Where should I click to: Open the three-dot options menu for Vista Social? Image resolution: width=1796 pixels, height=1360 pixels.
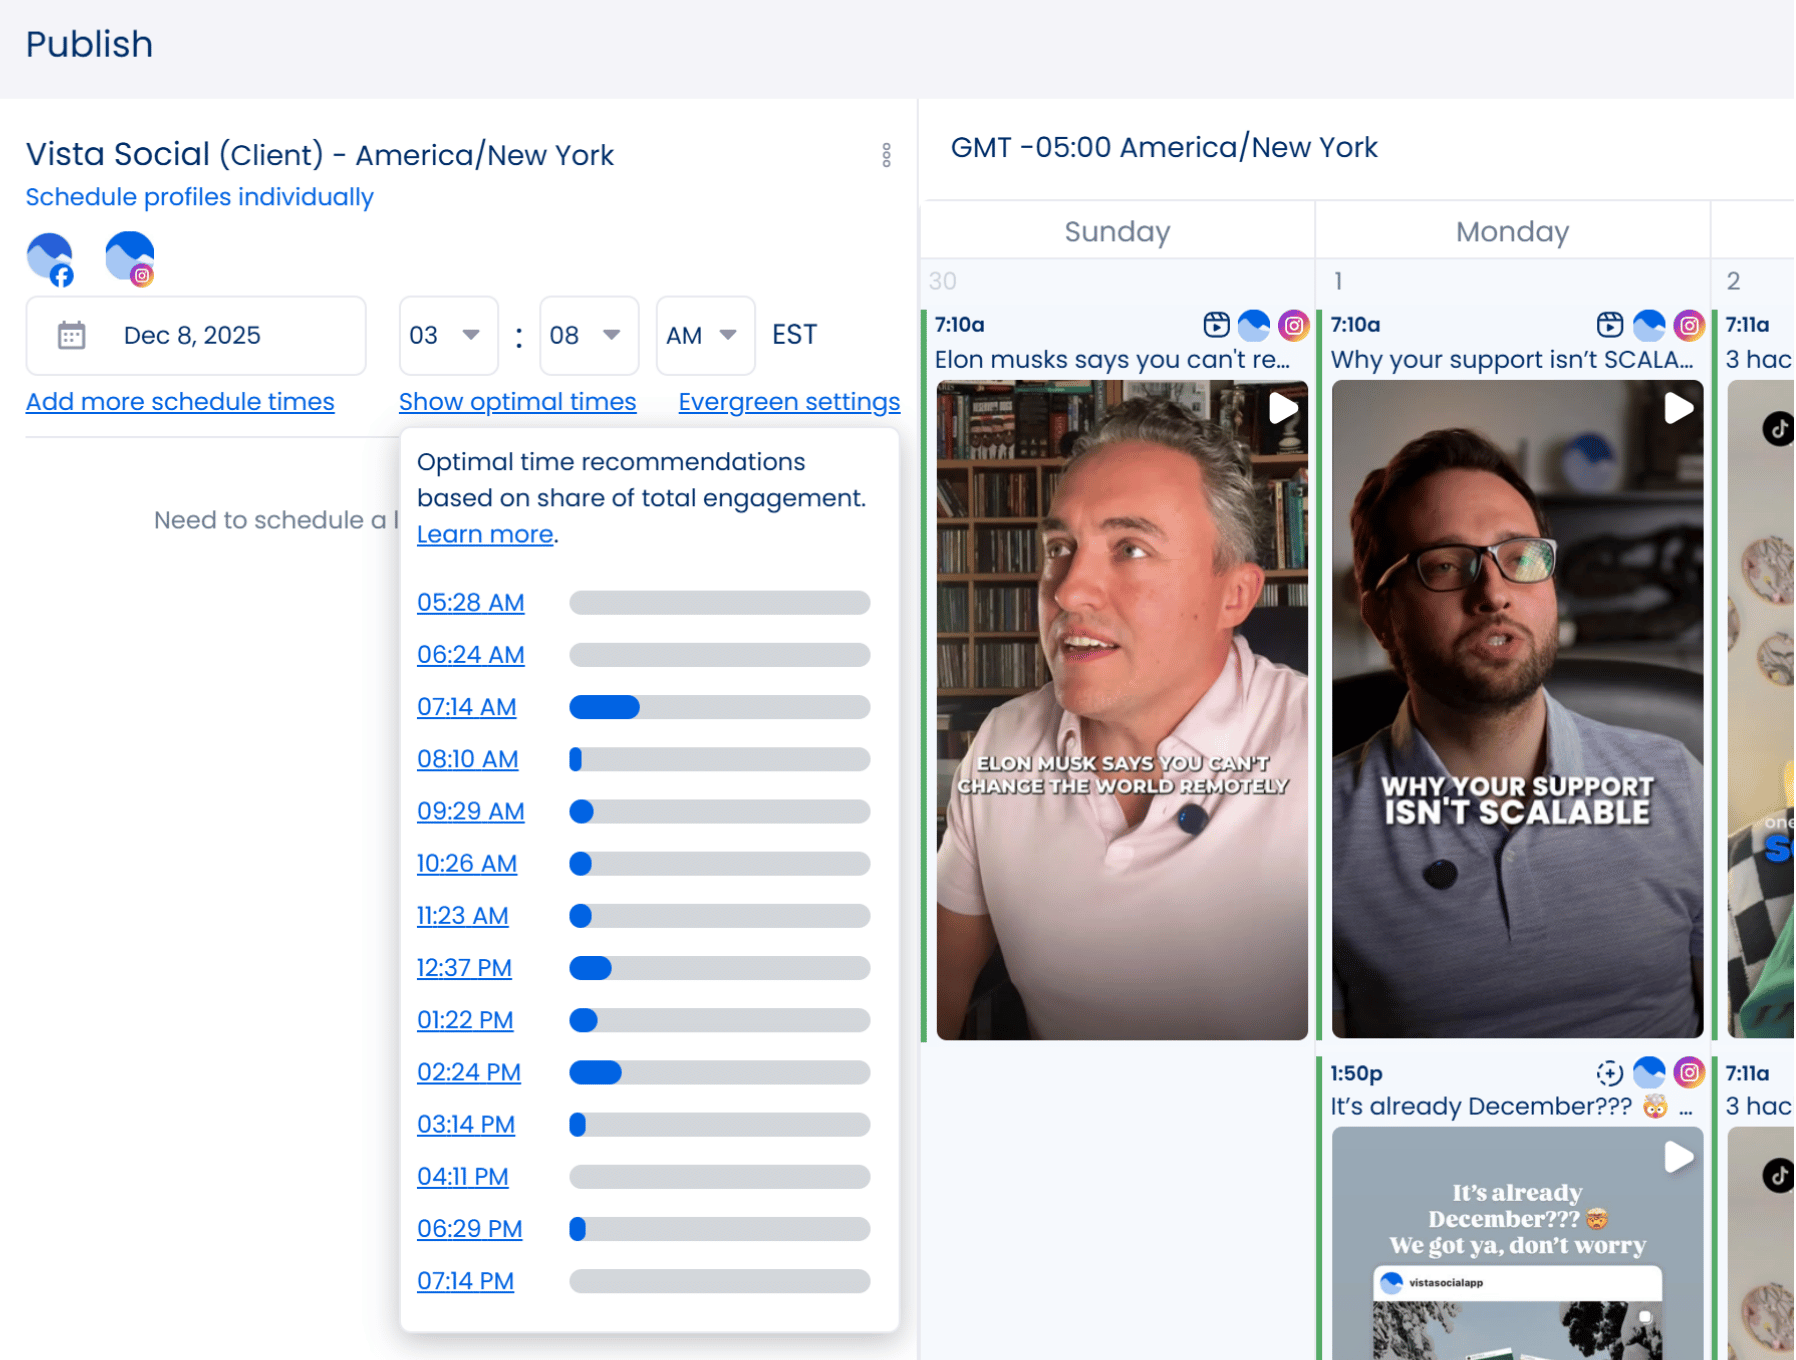click(886, 155)
